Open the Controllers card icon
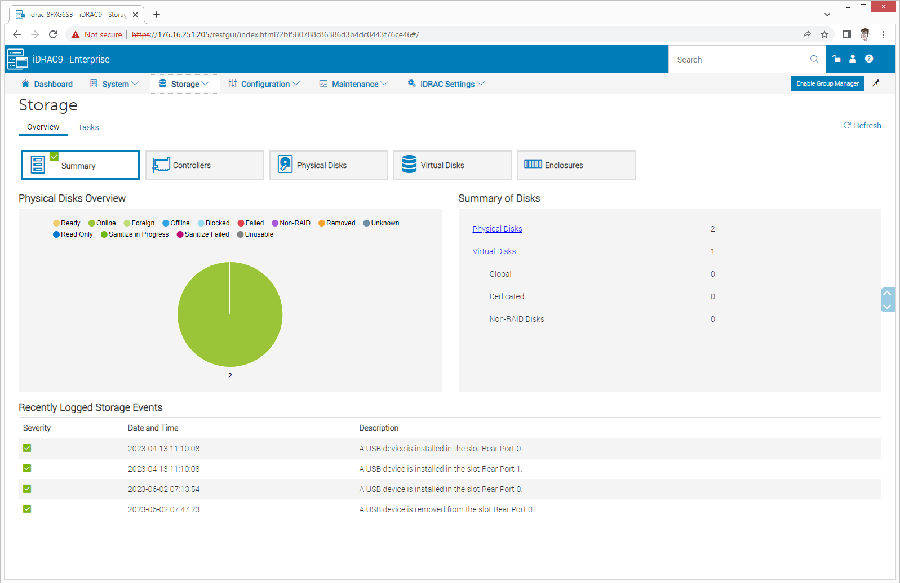This screenshot has height=583, width=900. 160,165
